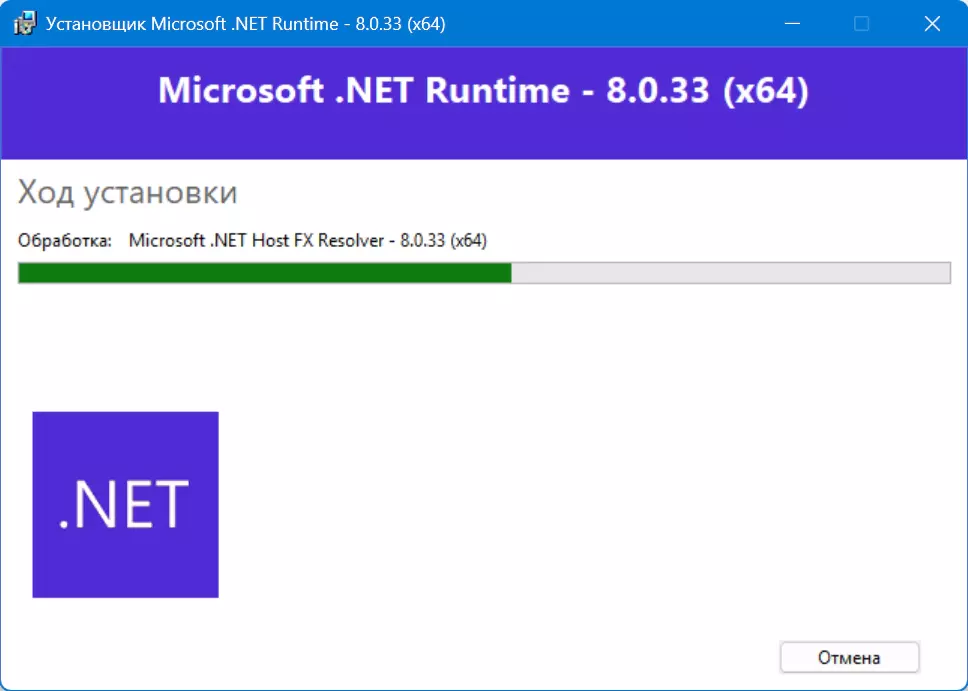Click the gray unfilled part of the progress bar
968x691 pixels.
[x=731, y=273]
